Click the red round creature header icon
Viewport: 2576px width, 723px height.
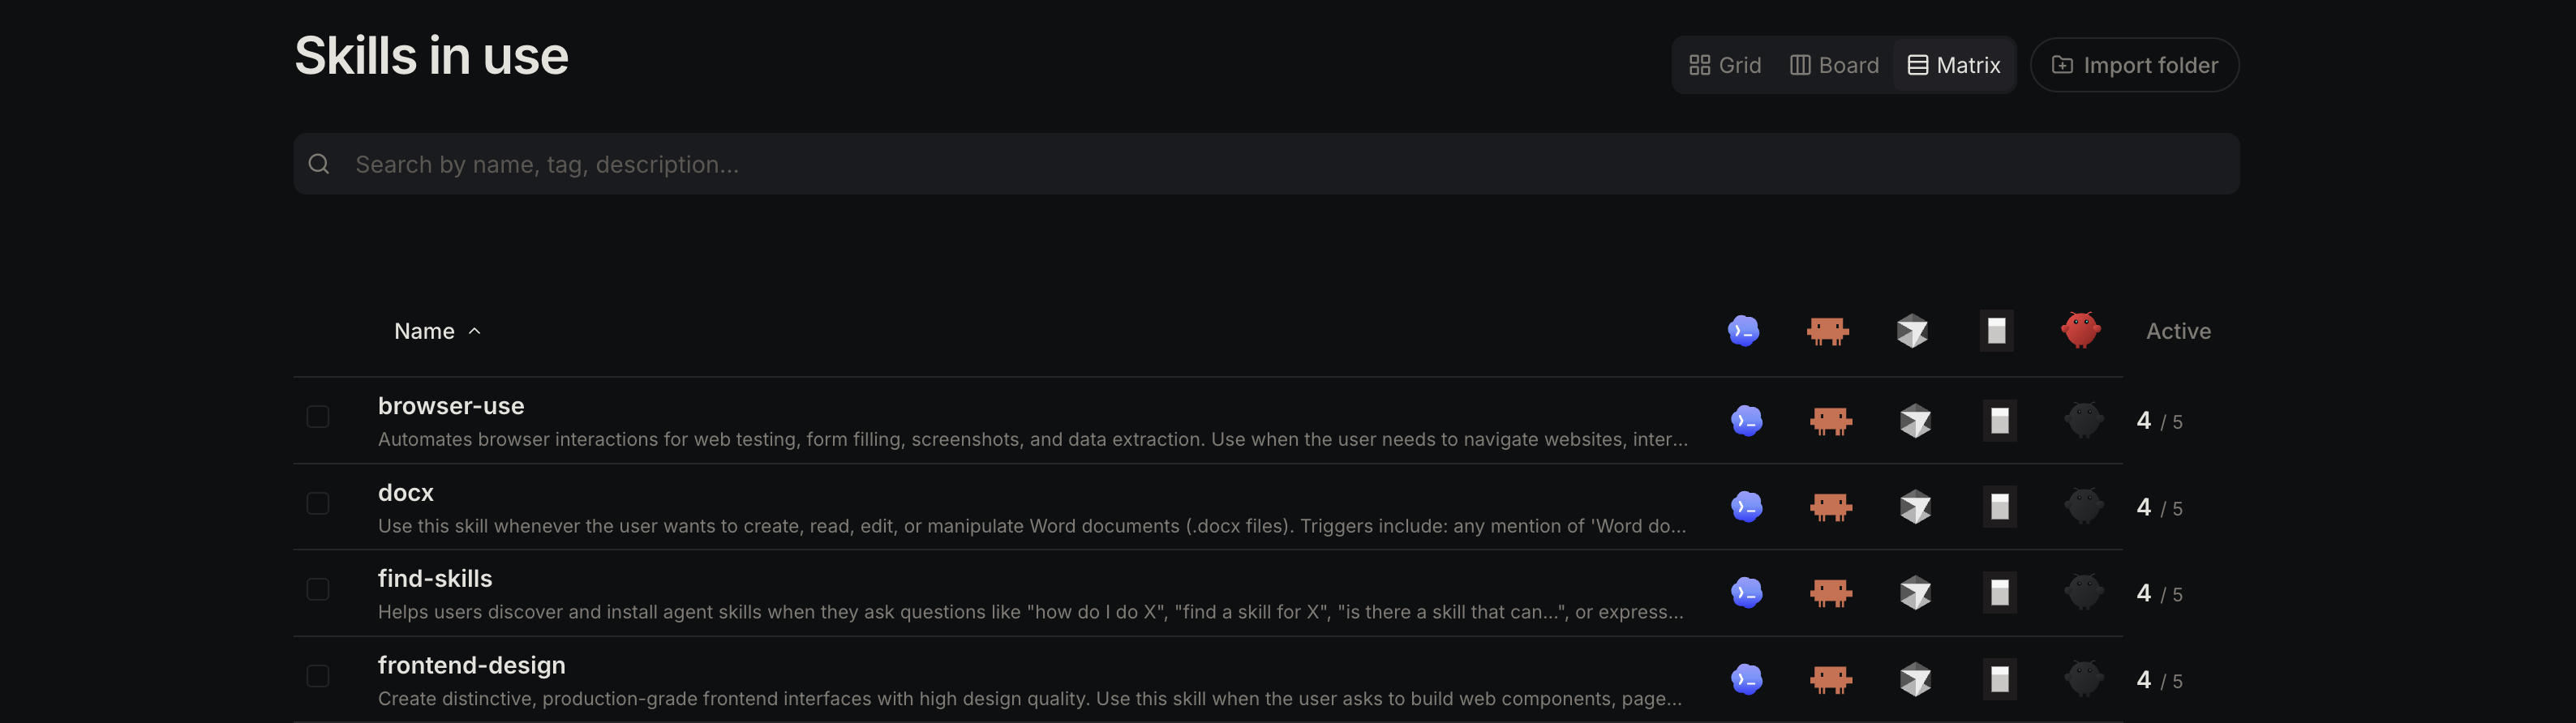(2080, 330)
